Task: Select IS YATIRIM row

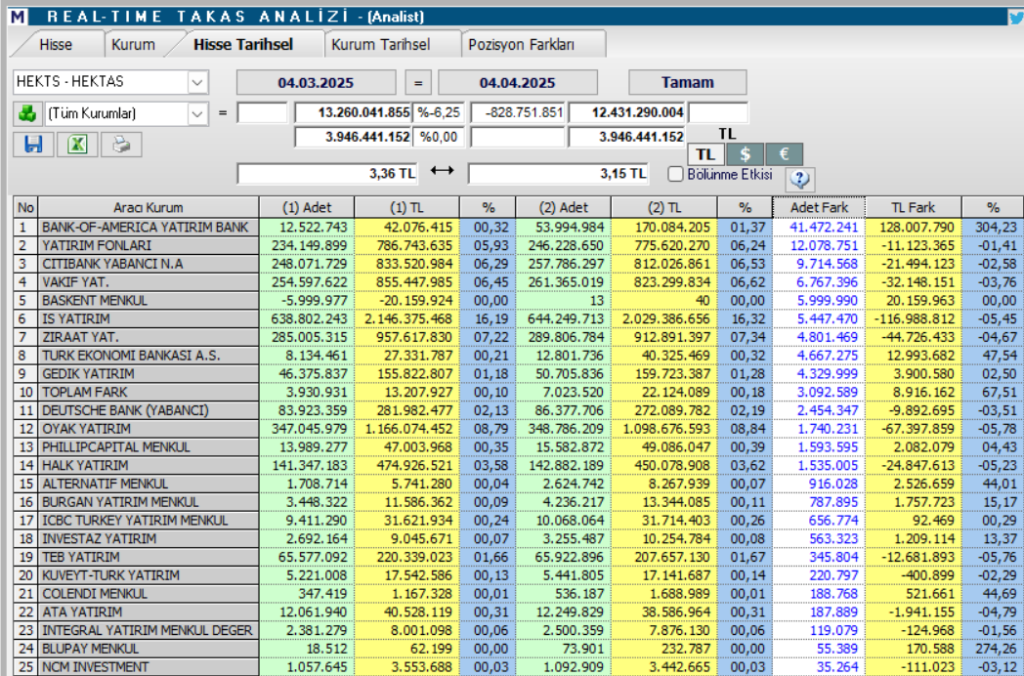Action: pyautogui.click(x=519, y=319)
